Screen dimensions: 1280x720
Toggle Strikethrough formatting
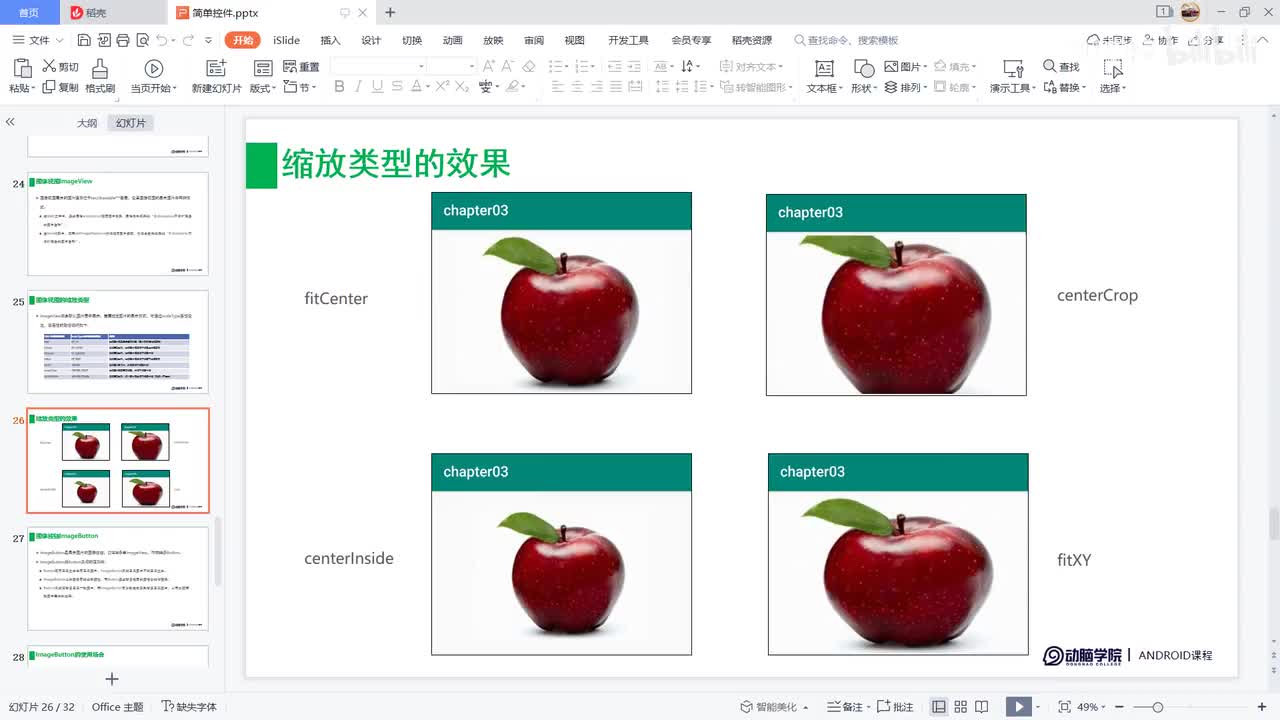click(399, 87)
